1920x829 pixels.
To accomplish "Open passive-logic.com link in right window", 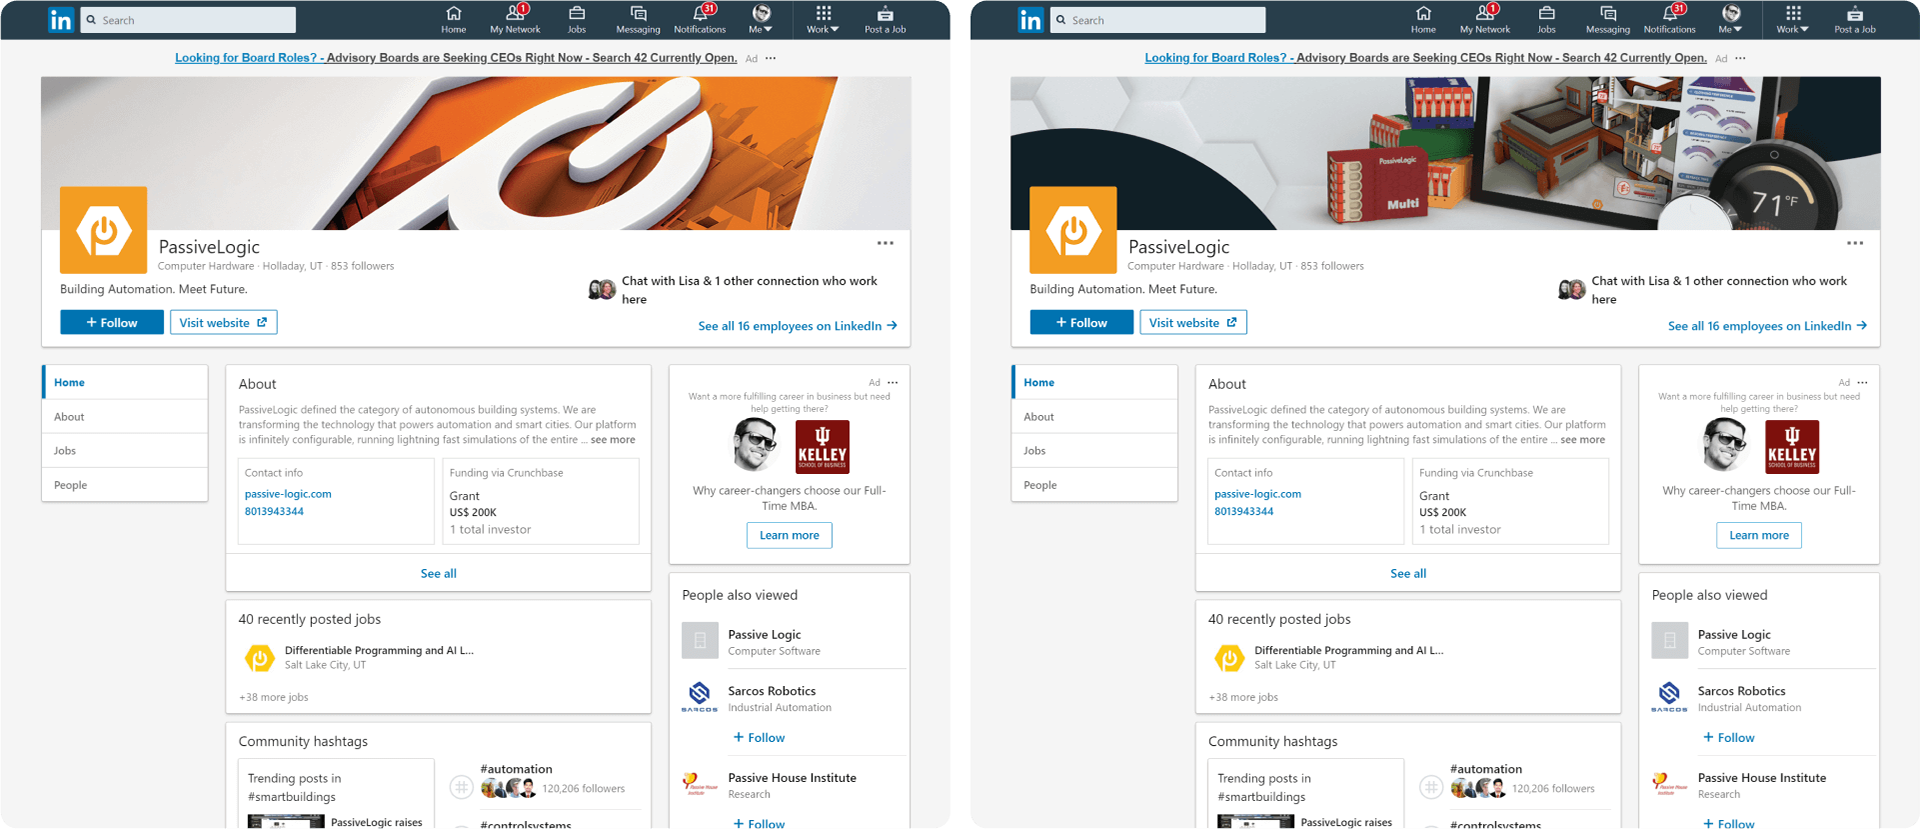I will pyautogui.click(x=1258, y=494).
